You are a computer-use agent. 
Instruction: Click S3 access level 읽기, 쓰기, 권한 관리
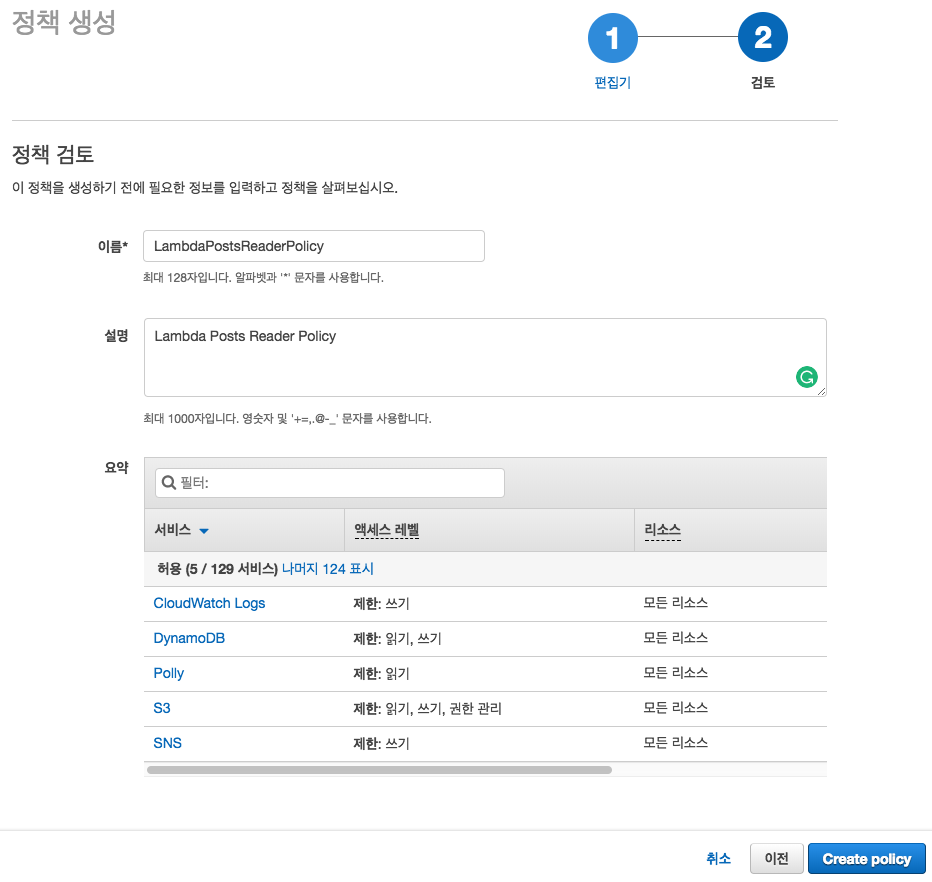pos(443,708)
